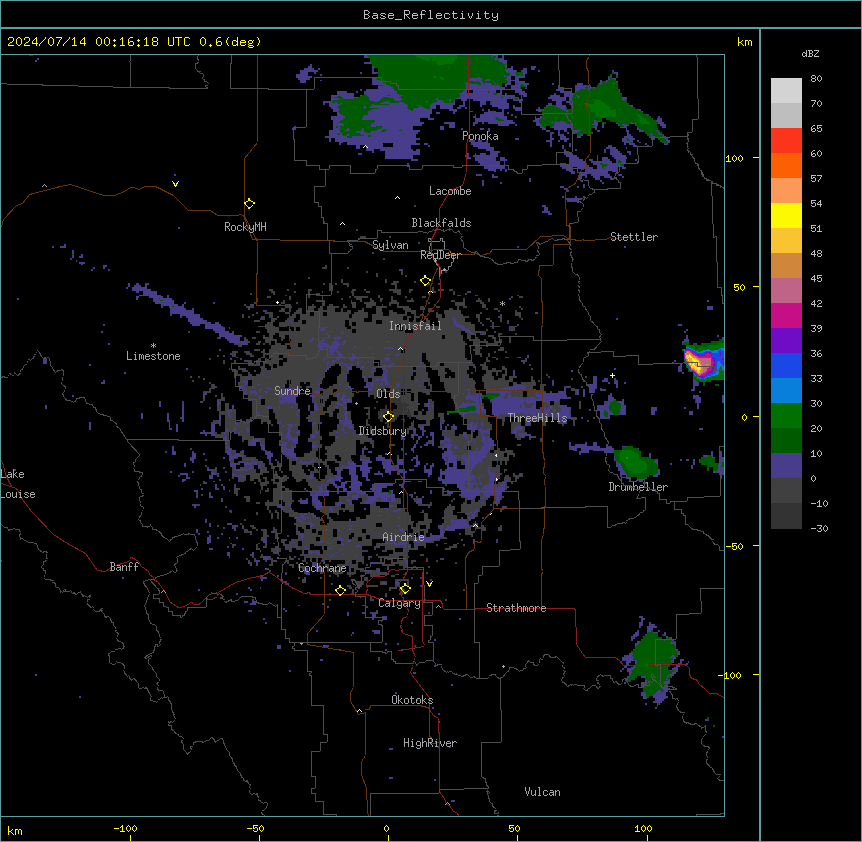Click the -100 tick on the horizontal axis
862x842 pixels.
(x=126, y=828)
